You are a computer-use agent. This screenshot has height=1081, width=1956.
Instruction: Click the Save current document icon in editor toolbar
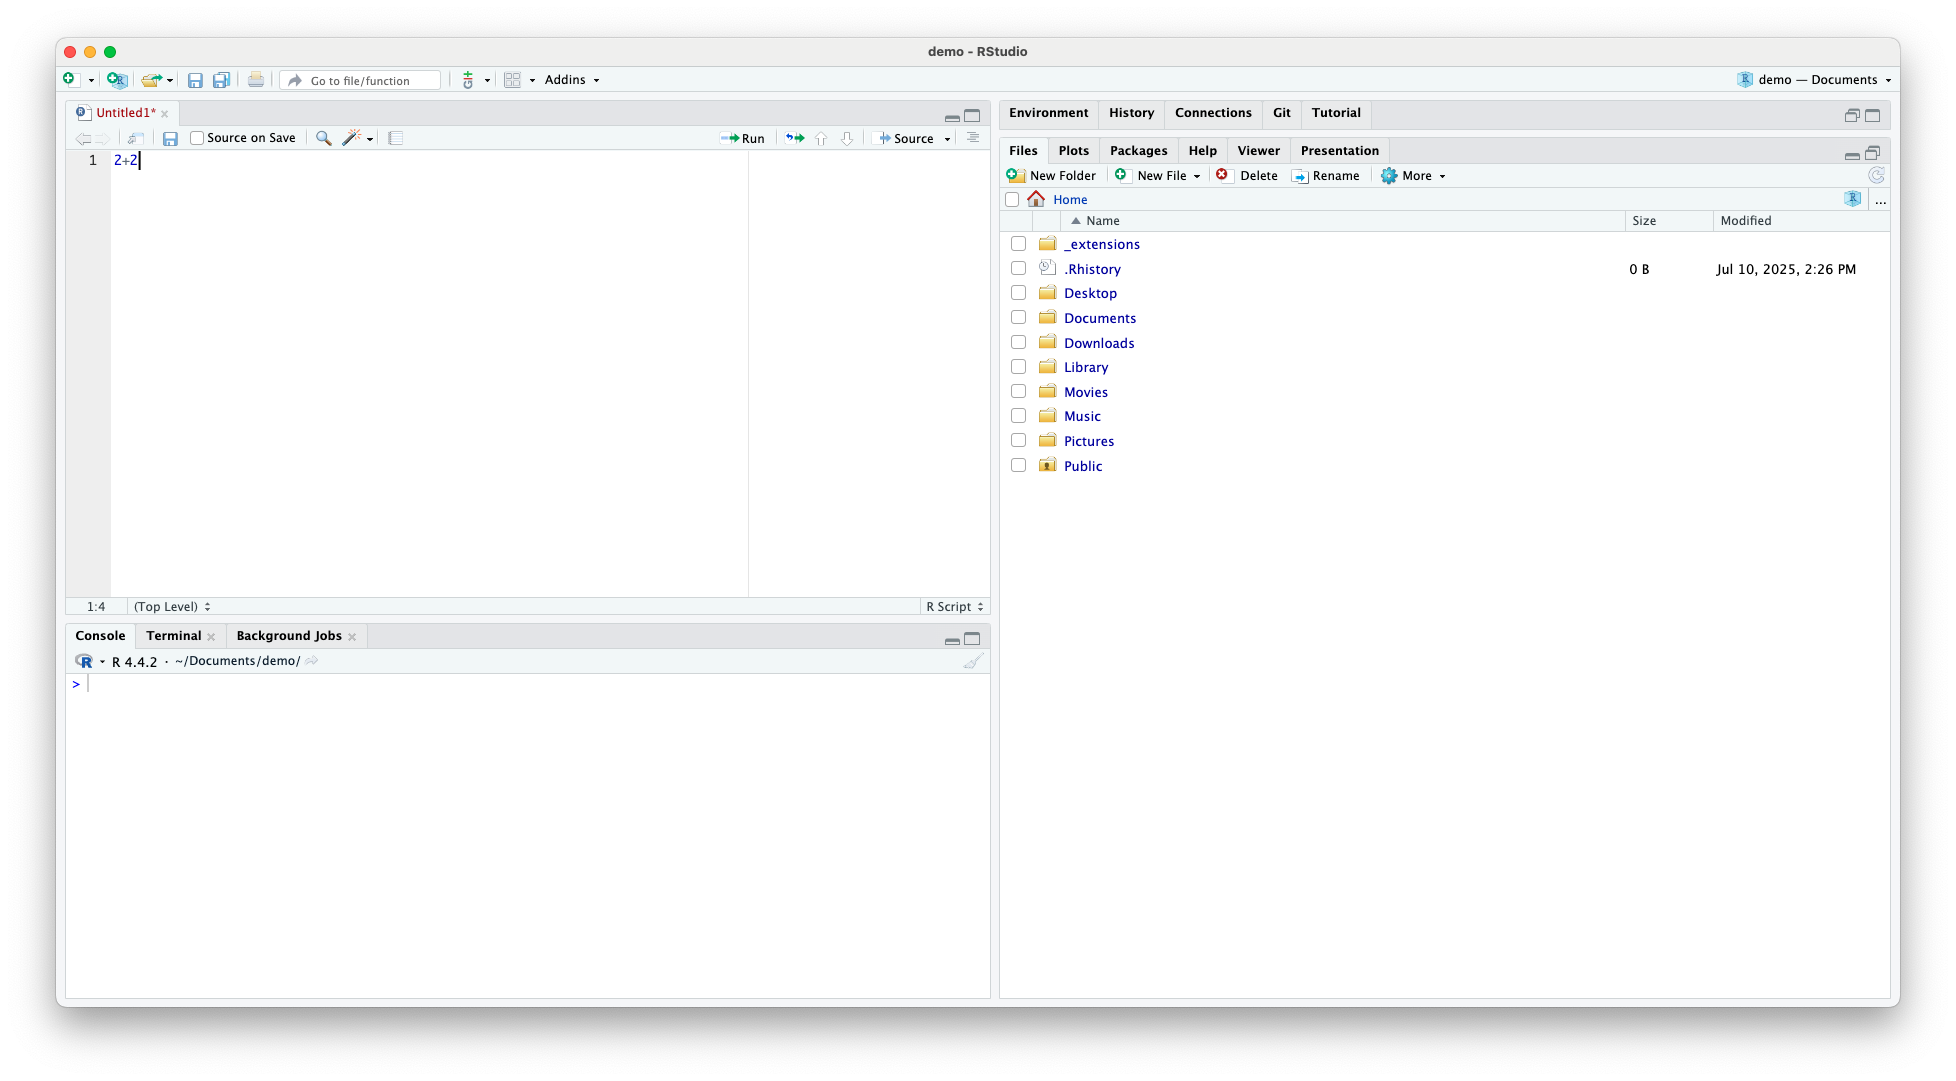tap(170, 139)
